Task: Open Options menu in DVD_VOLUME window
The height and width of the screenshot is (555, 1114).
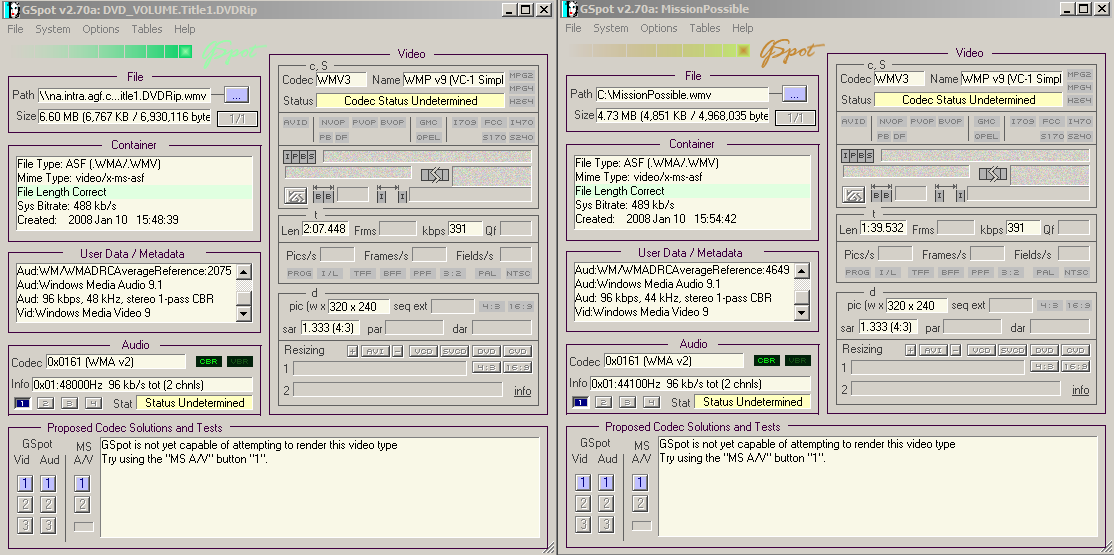Action: tap(100, 29)
